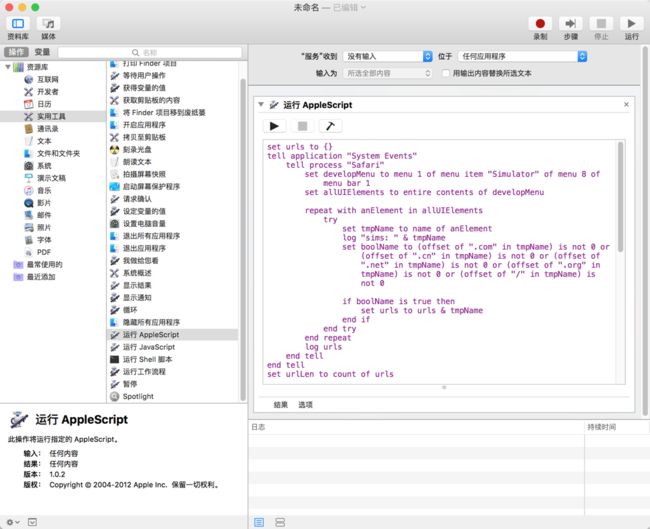Run the workflow with the 运行 button

click(631, 24)
